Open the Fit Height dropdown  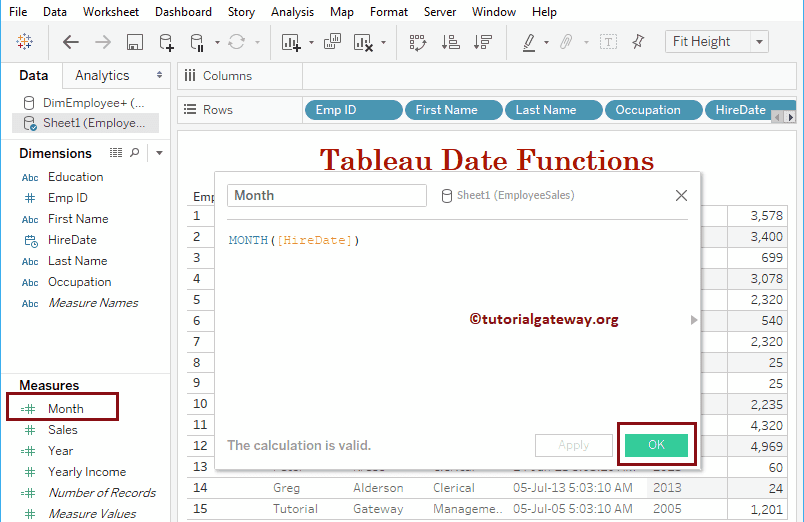click(x=716, y=42)
